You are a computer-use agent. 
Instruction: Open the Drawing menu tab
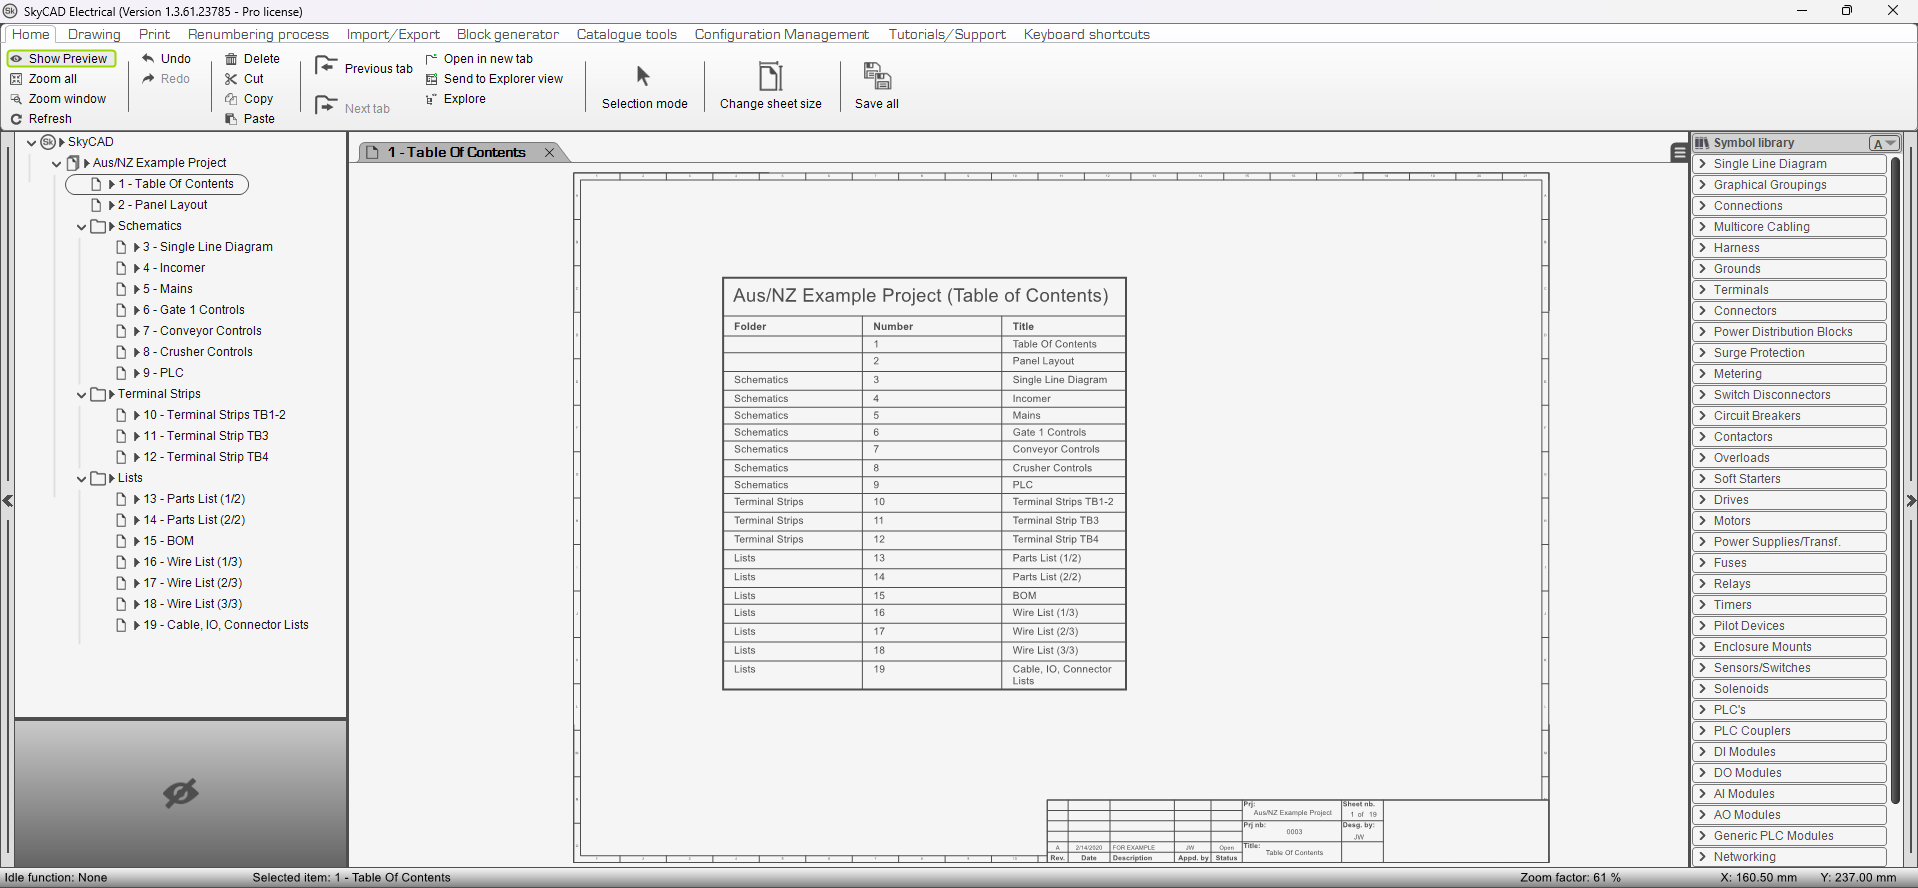(94, 34)
